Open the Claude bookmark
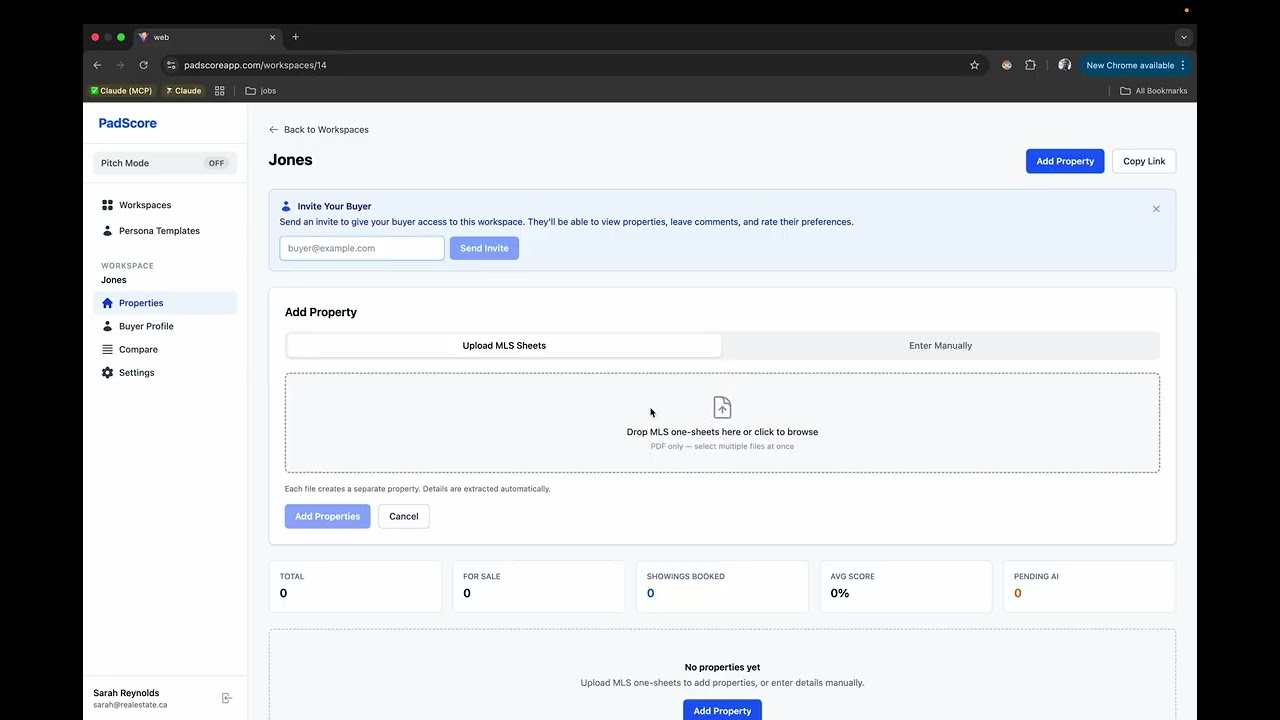The image size is (1280, 720). [183, 91]
